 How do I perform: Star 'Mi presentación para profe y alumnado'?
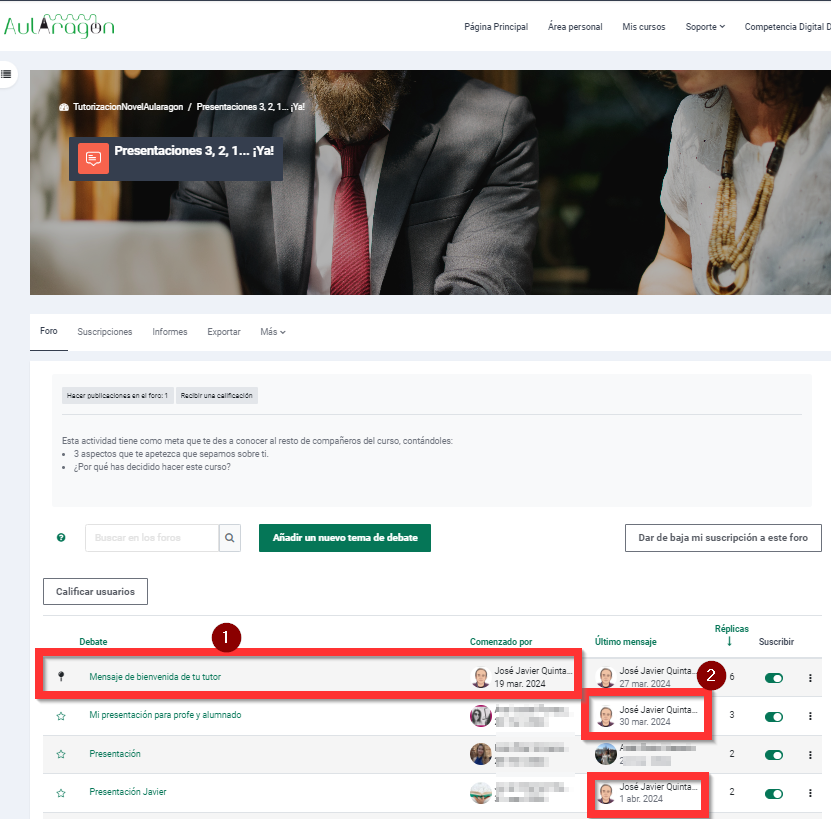point(61,716)
